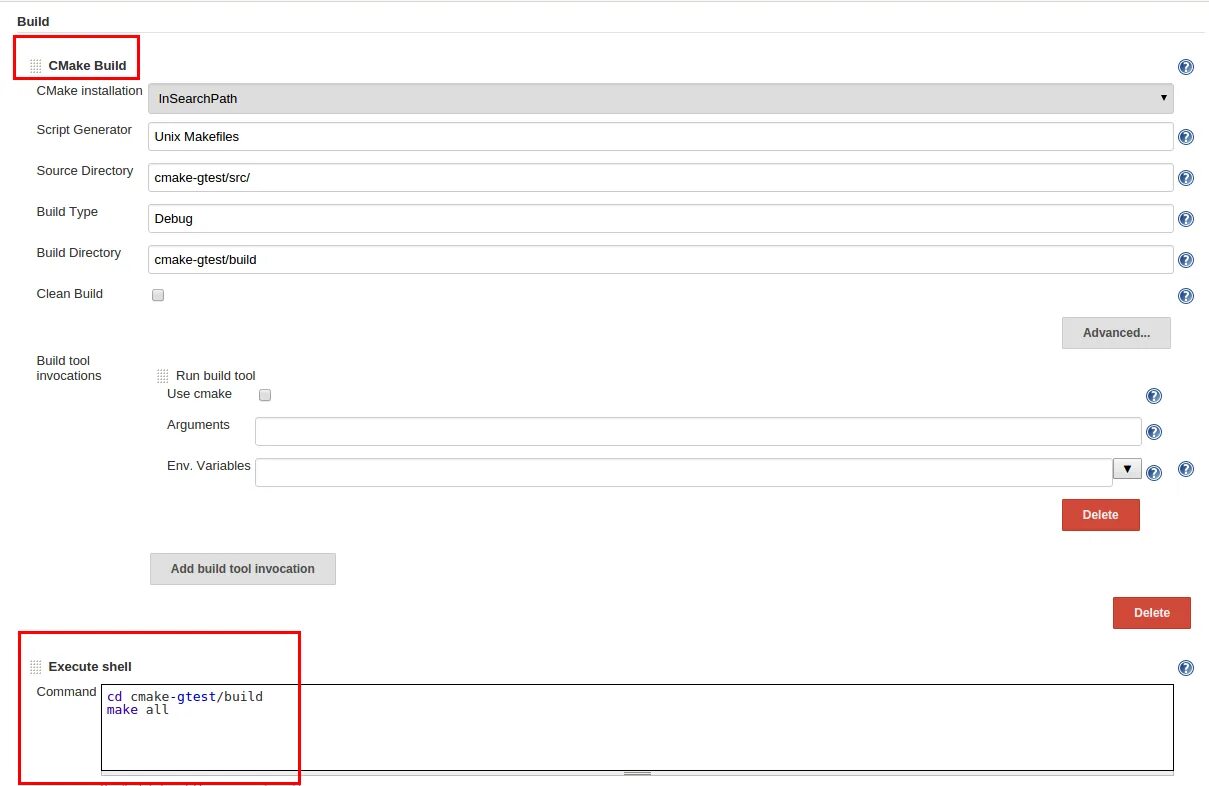Open help for CMake Build step
Image resolution: width=1209 pixels, height=786 pixels.
click(1185, 67)
